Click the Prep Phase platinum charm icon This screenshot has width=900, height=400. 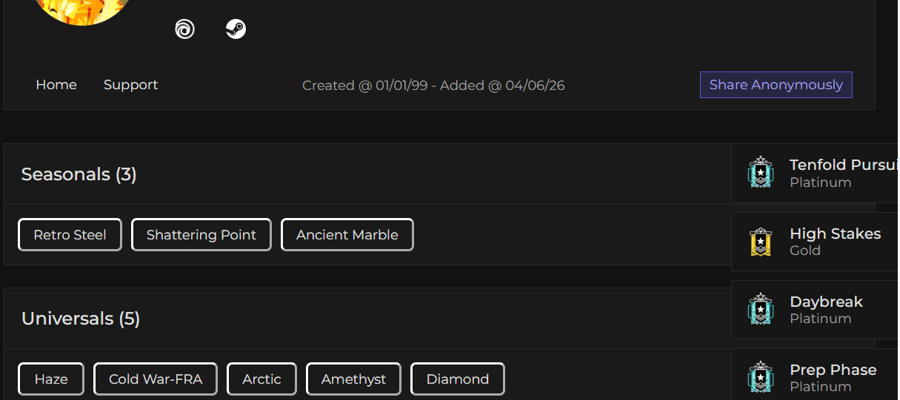pos(761,377)
